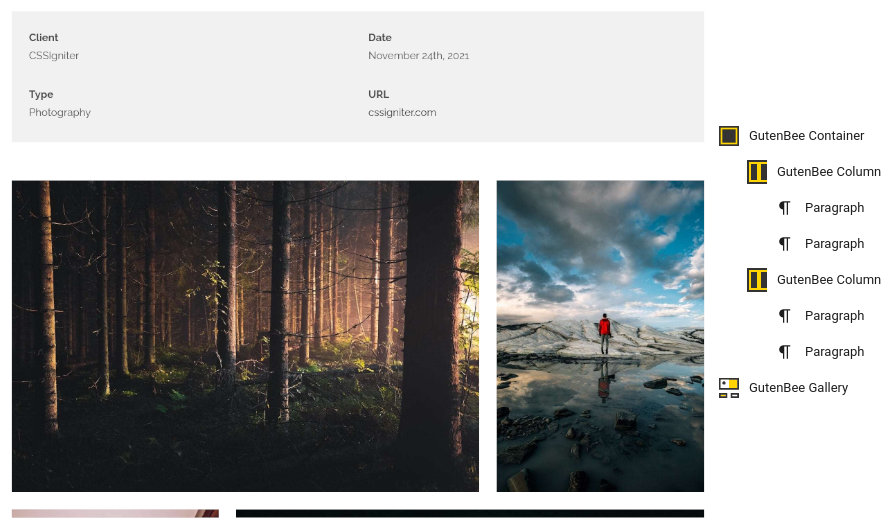Click the second GutenBee Column icon
The height and width of the screenshot is (520, 890).
coord(757,280)
